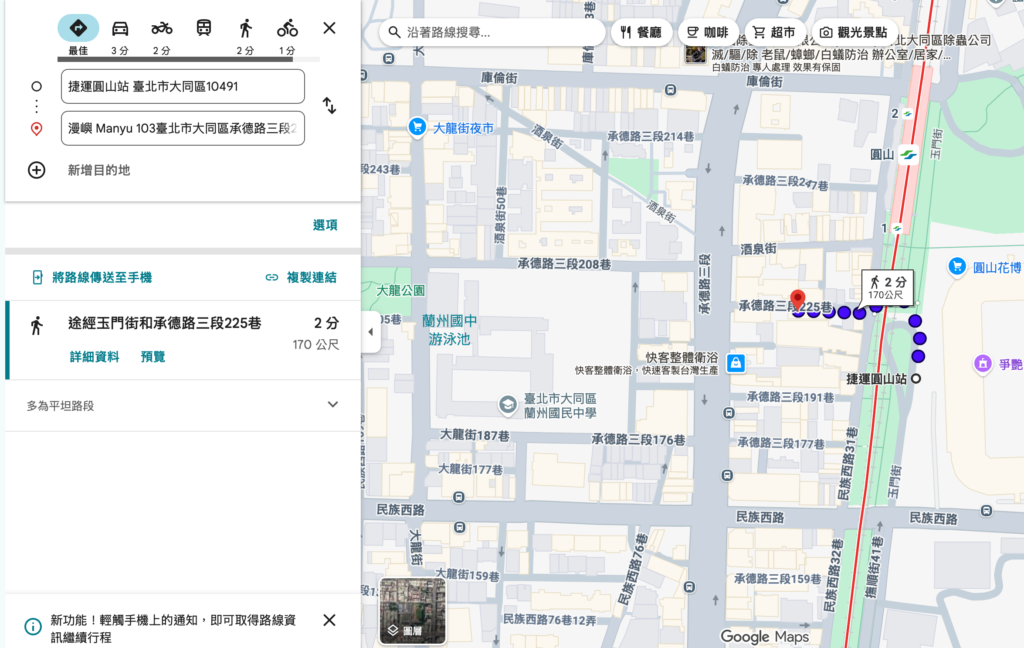Switch to public transit directions mode
The width and height of the screenshot is (1024, 648).
click(204, 27)
